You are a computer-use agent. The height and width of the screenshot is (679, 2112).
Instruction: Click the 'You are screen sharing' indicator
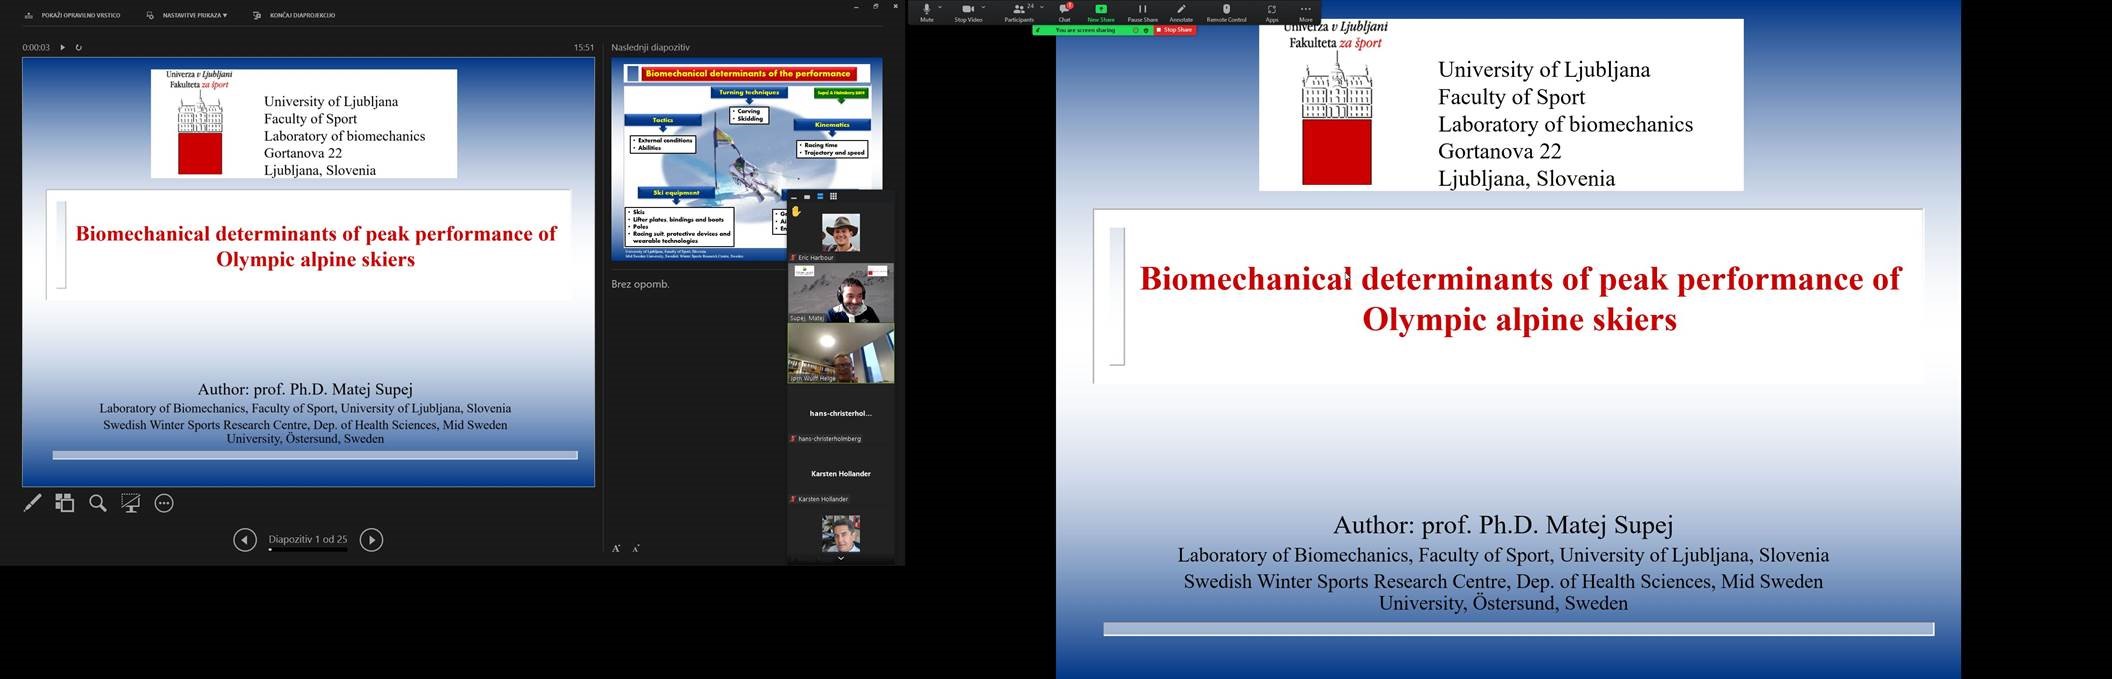(x=1084, y=30)
